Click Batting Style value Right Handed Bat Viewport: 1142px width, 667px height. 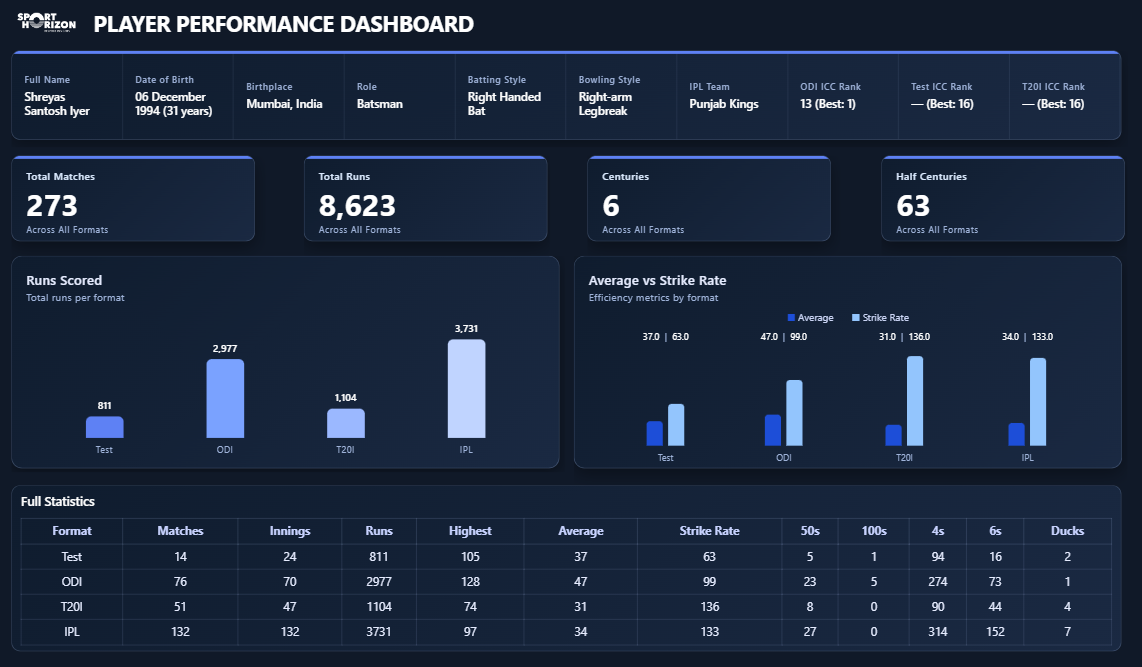point(504,104)
